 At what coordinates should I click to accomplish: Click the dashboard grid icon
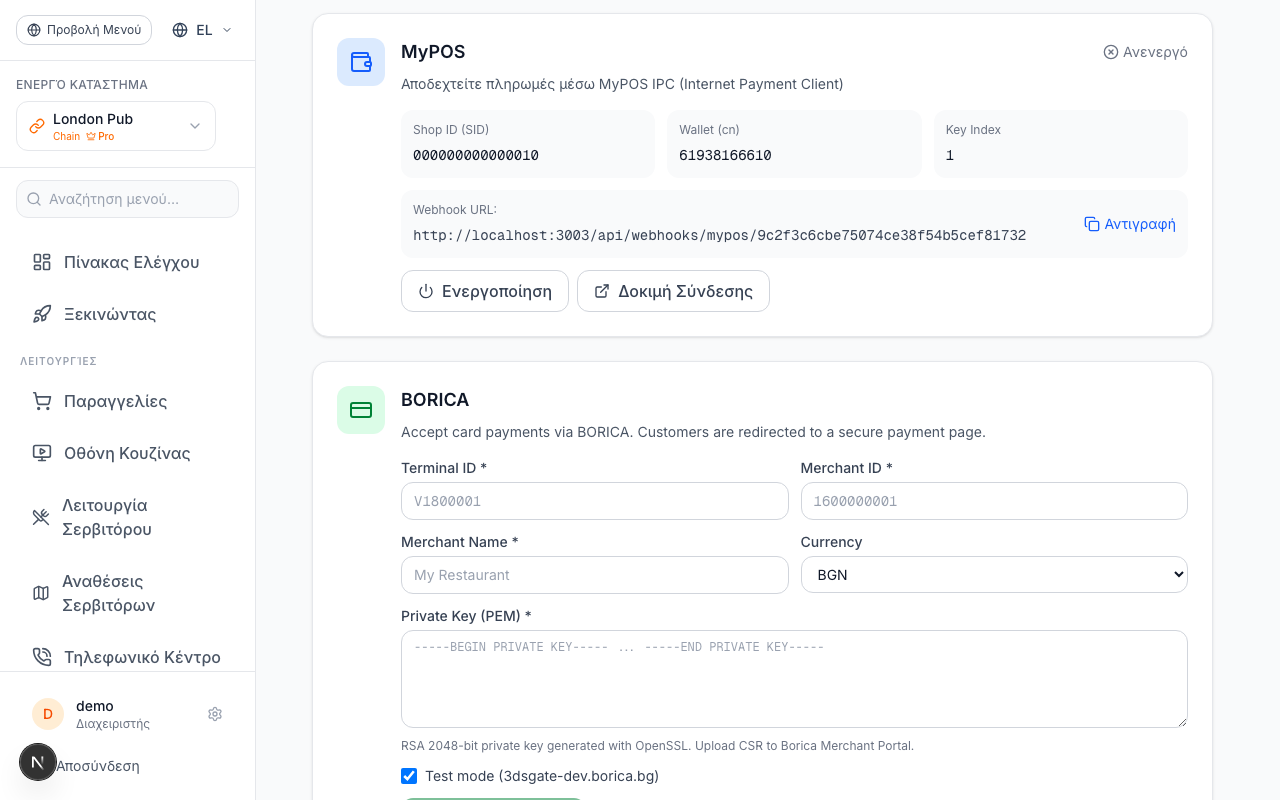42,262
